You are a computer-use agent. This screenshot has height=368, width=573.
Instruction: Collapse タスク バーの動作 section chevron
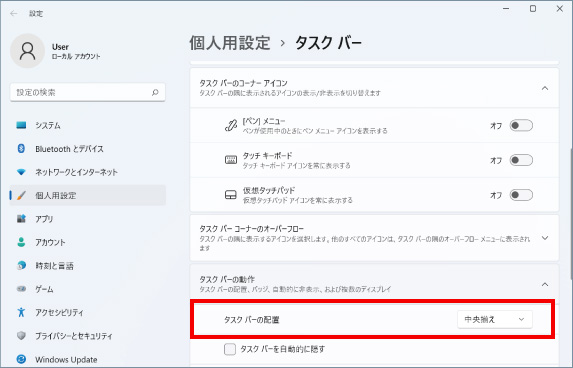545,284
